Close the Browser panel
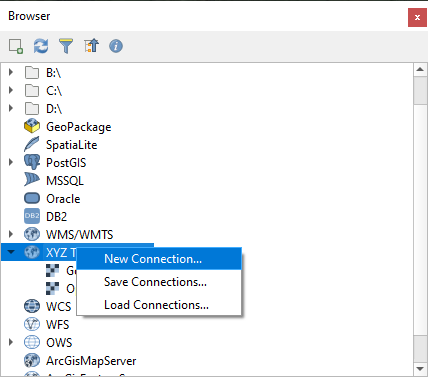 coord(417,18)
